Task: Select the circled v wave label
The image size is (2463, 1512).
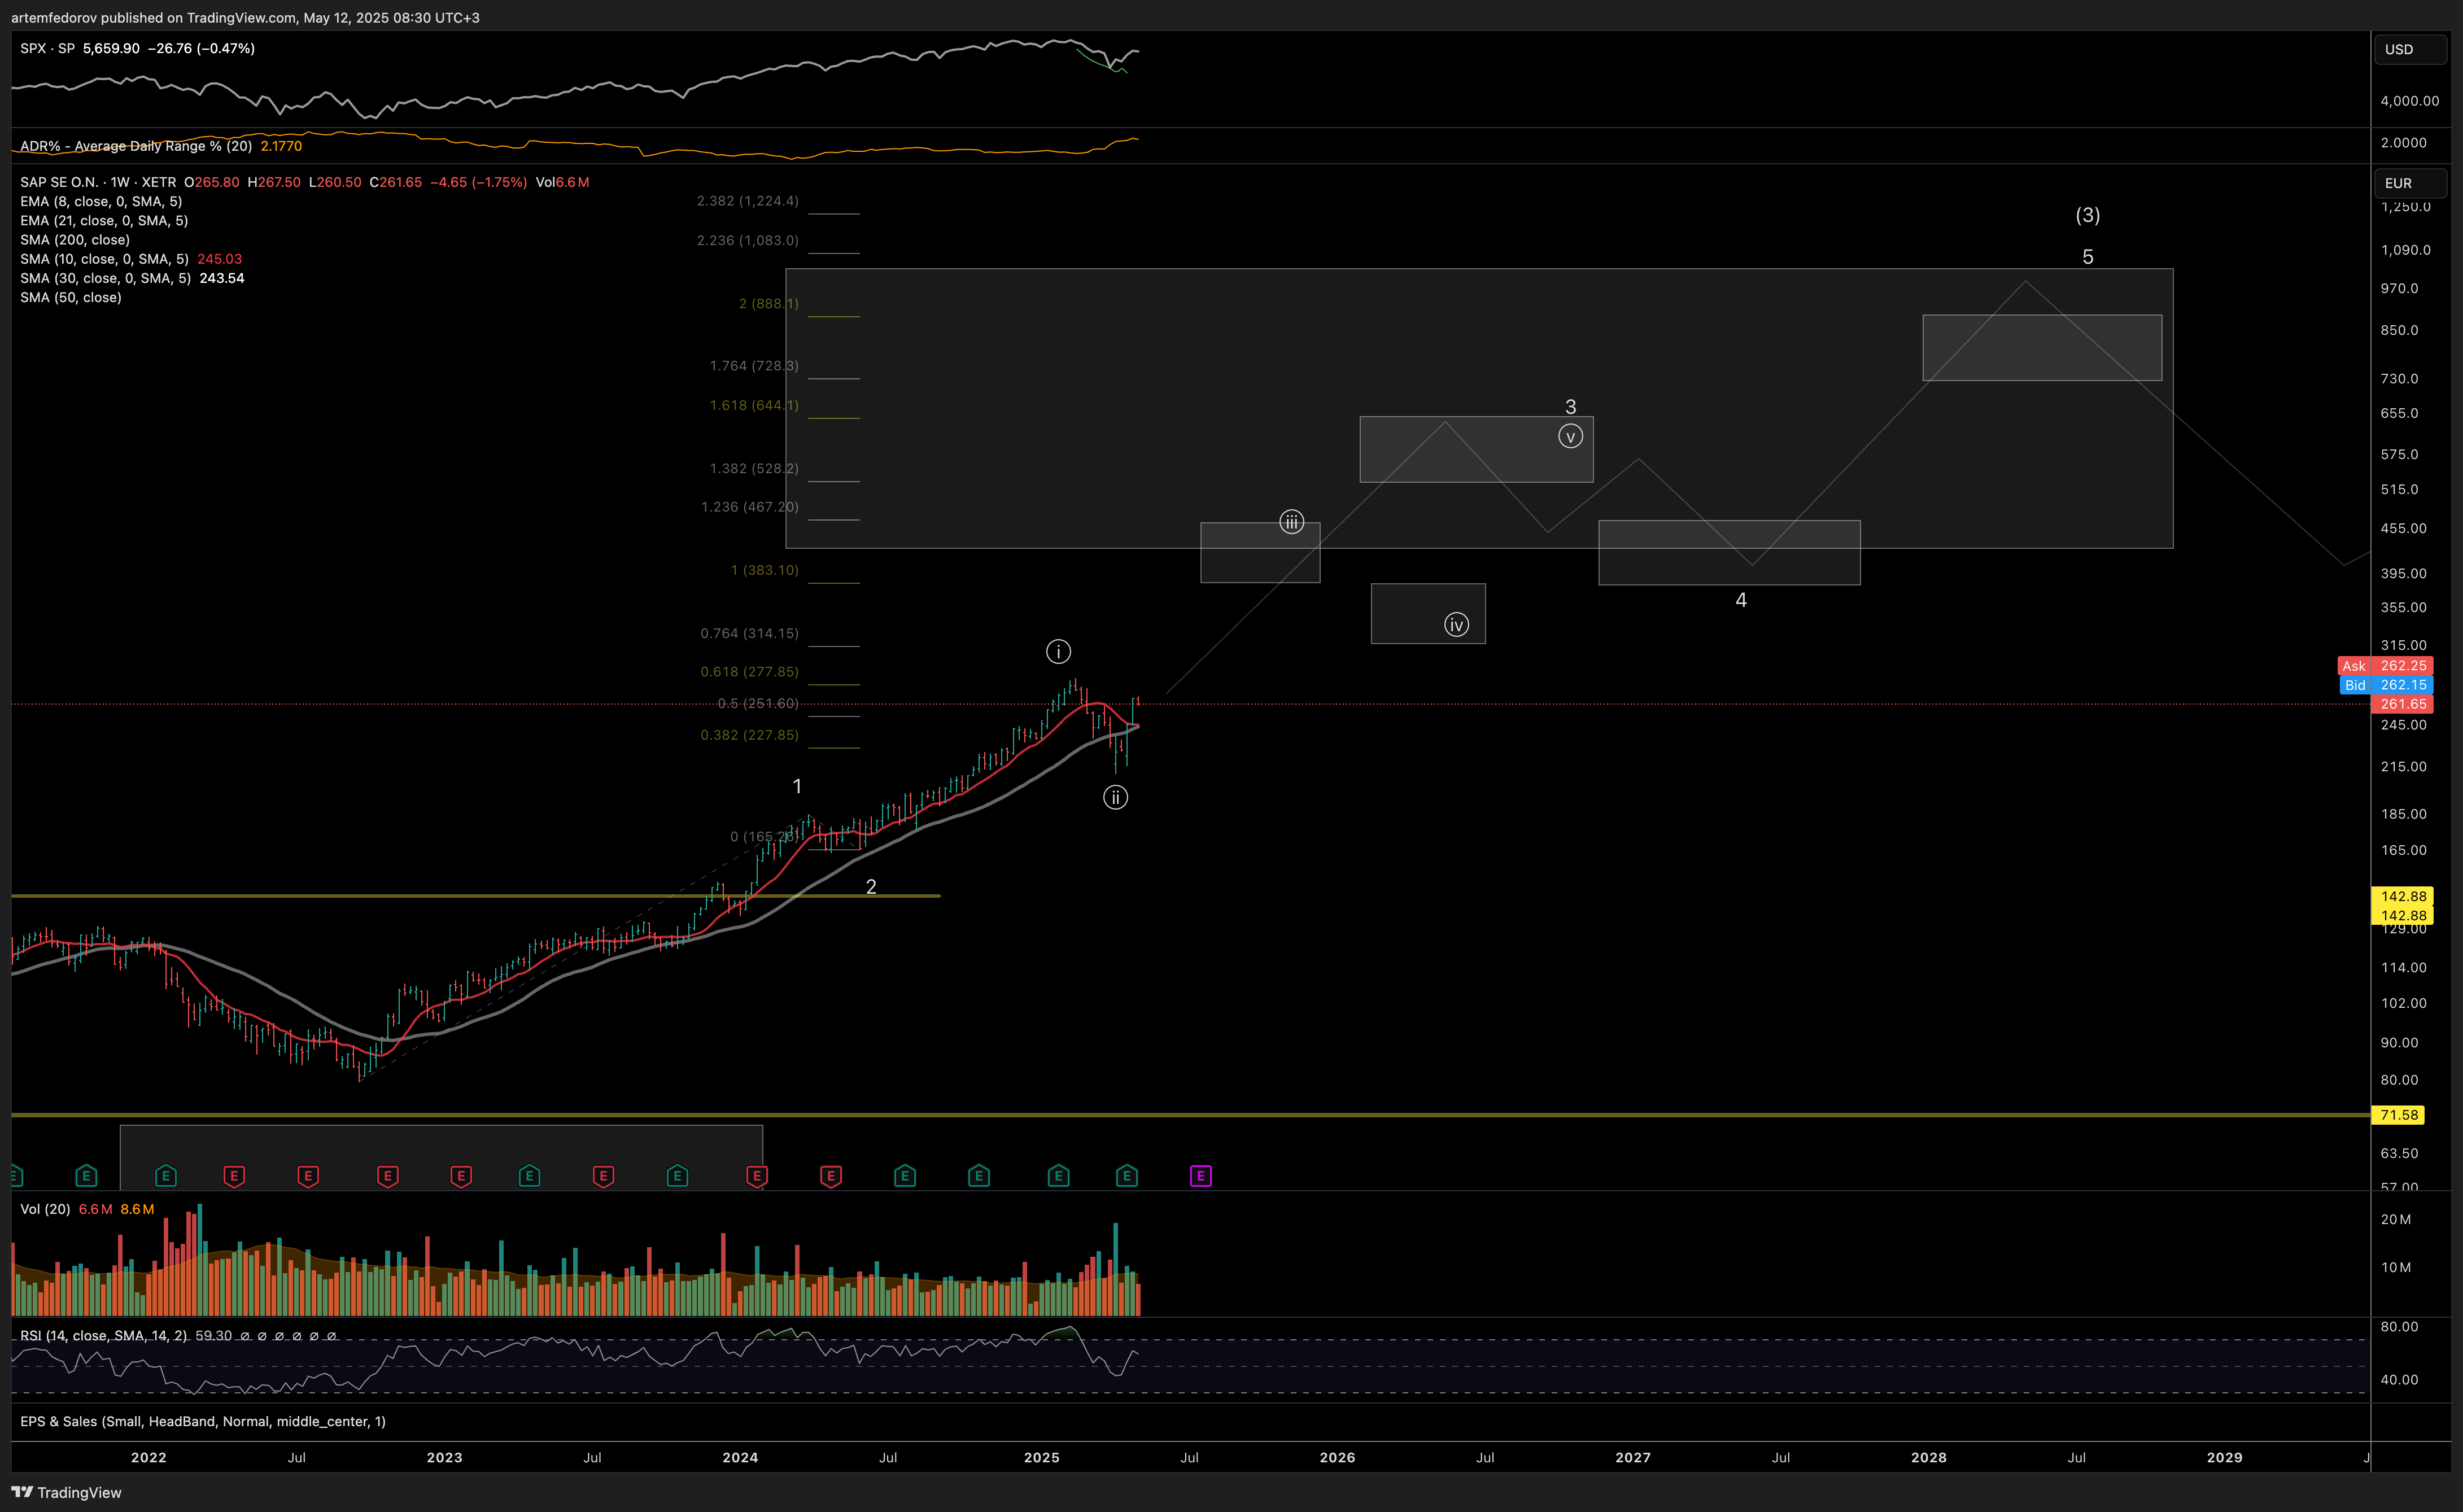Action: pos(1570,436)
